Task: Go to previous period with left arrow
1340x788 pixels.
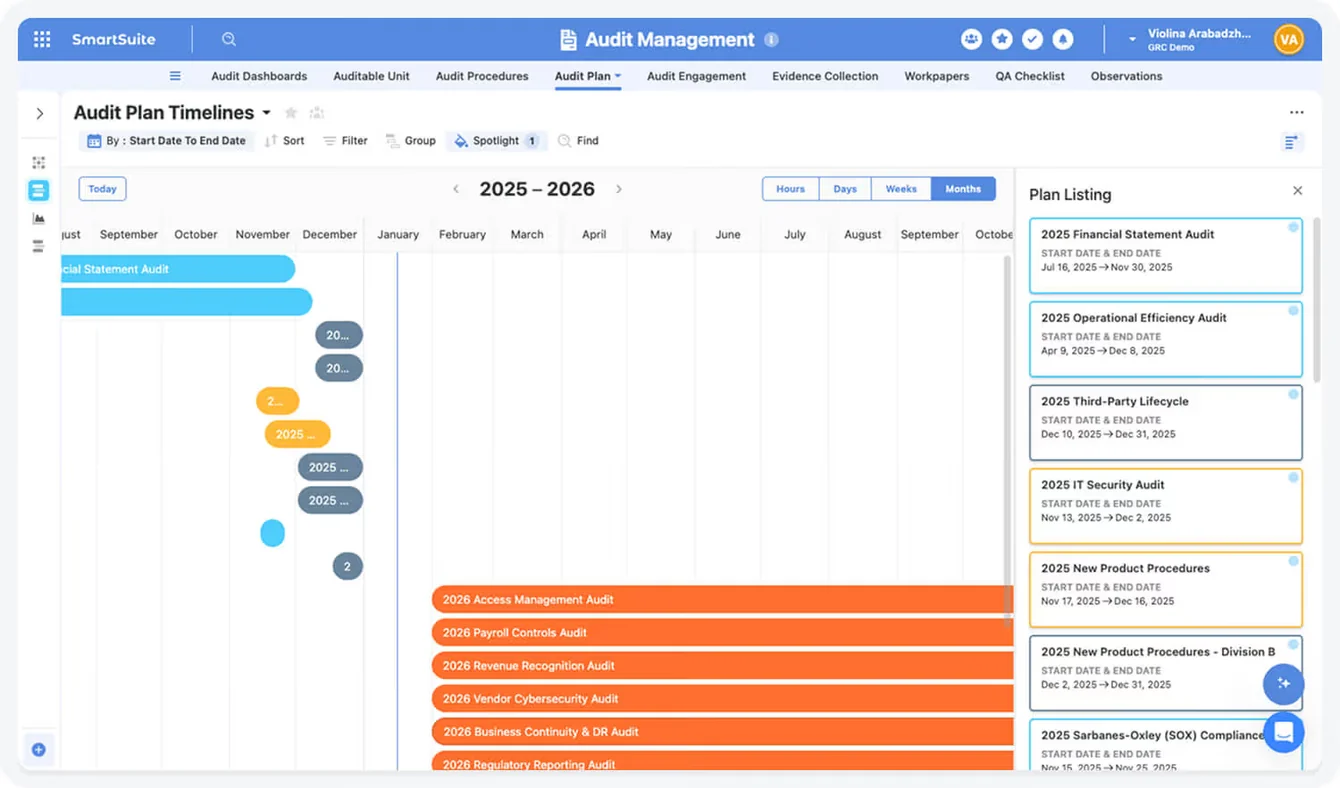Action: 456,189
